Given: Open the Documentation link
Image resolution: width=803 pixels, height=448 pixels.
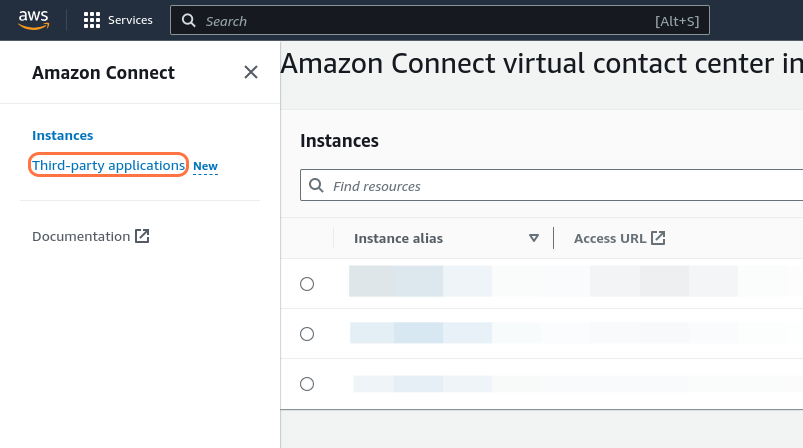Looking at the screenshot, I should coord(80,237).
